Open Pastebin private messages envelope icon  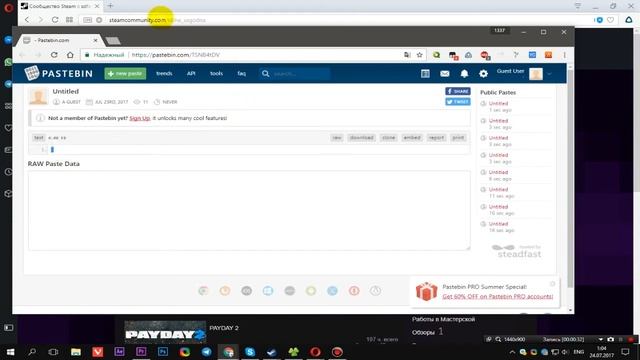pyautogui.click(x=445, y=73)
